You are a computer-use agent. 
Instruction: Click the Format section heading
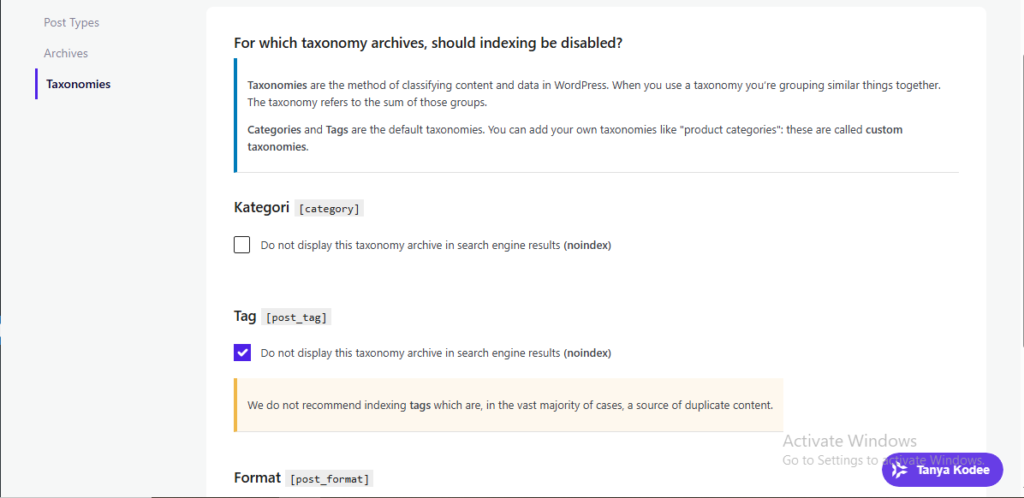click(x=257, y=477)
